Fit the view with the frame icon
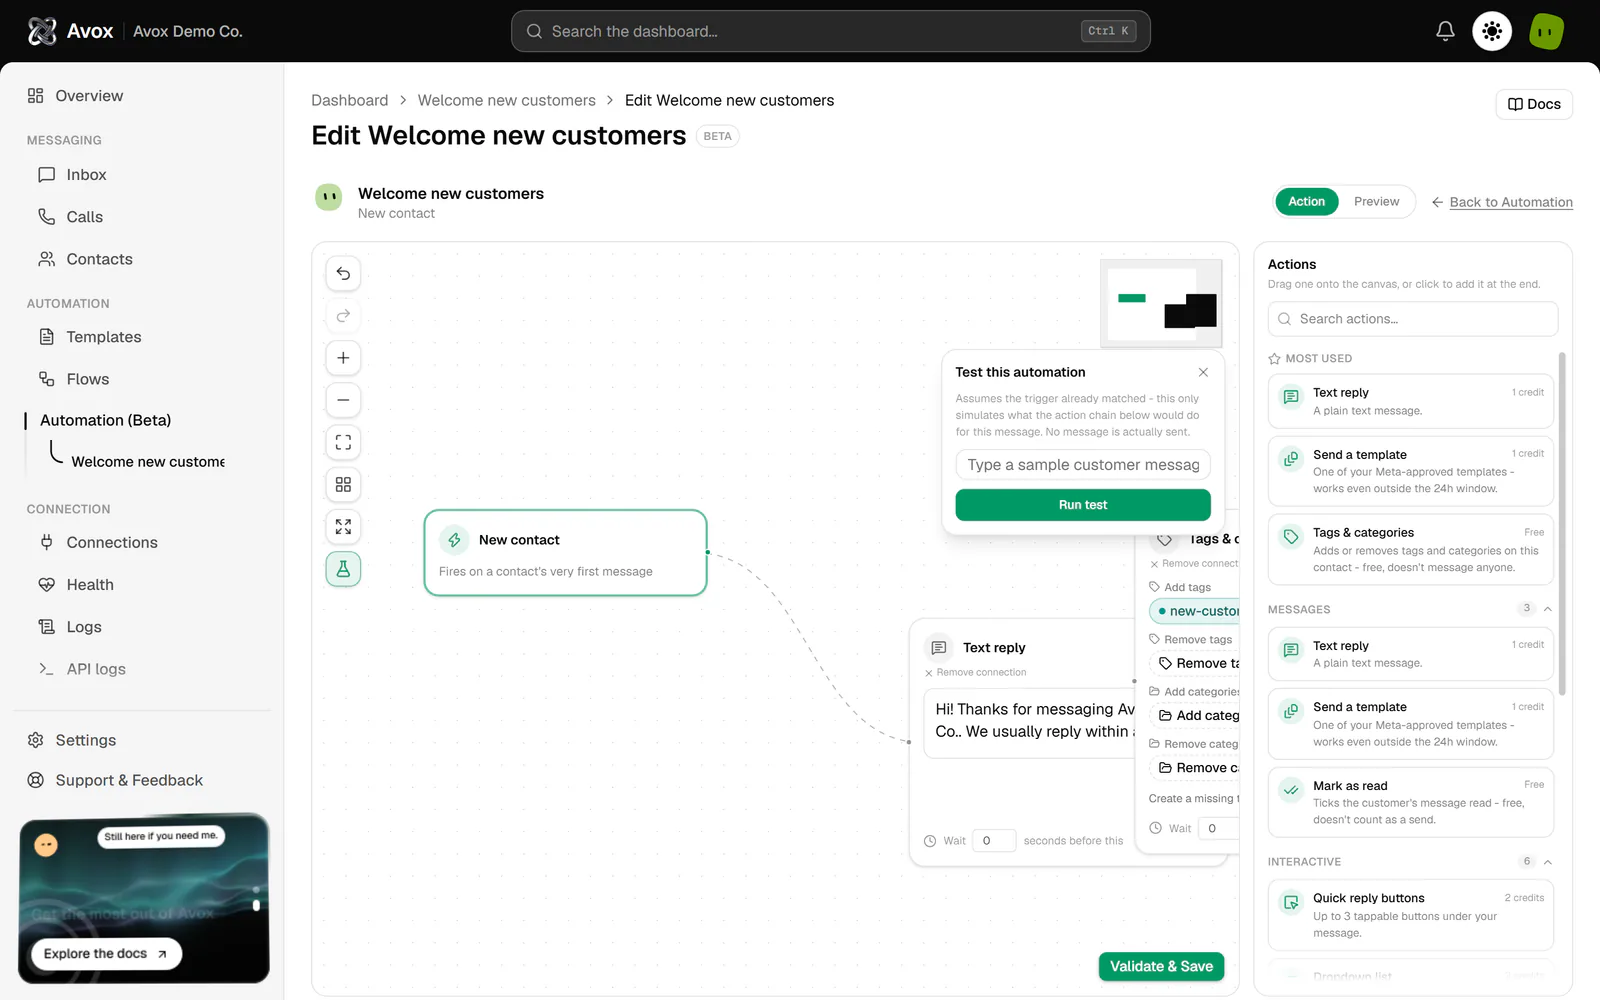This screenshot has height=1000, width=1600. [x=343, y=442]
